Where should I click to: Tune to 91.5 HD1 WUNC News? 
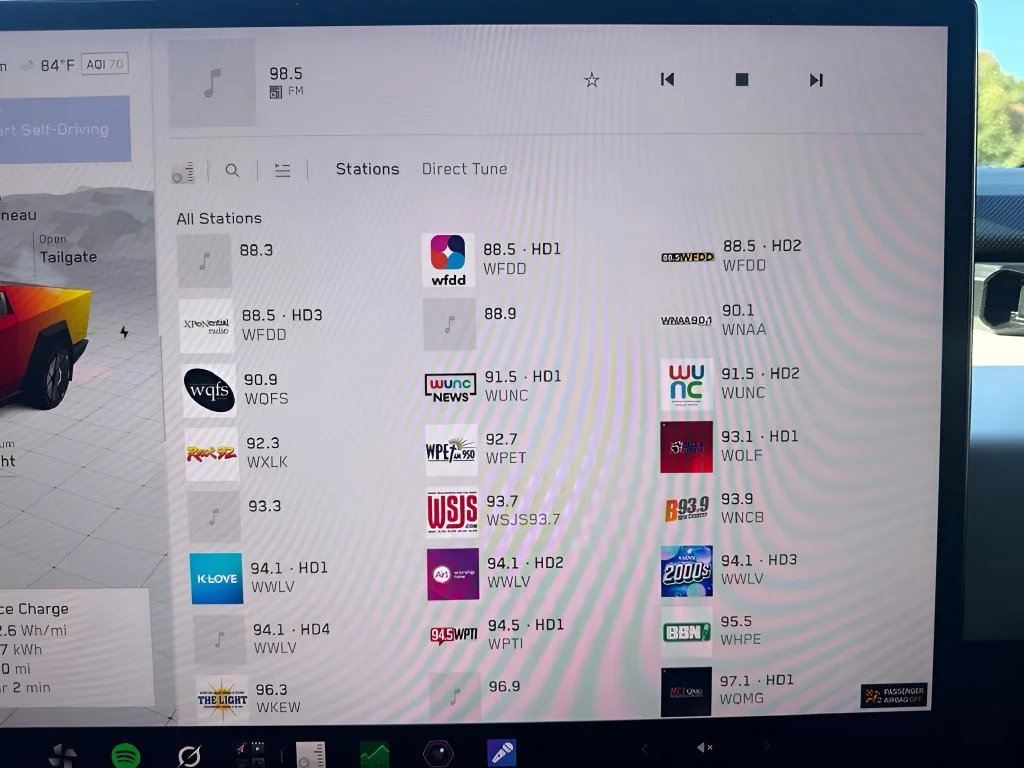493,387
